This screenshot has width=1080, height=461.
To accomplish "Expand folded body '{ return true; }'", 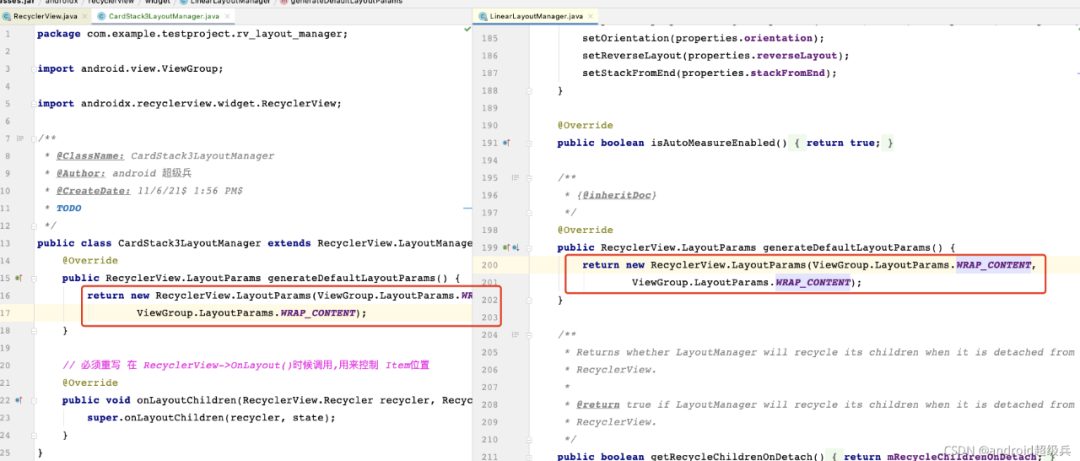I will (844, 143).
